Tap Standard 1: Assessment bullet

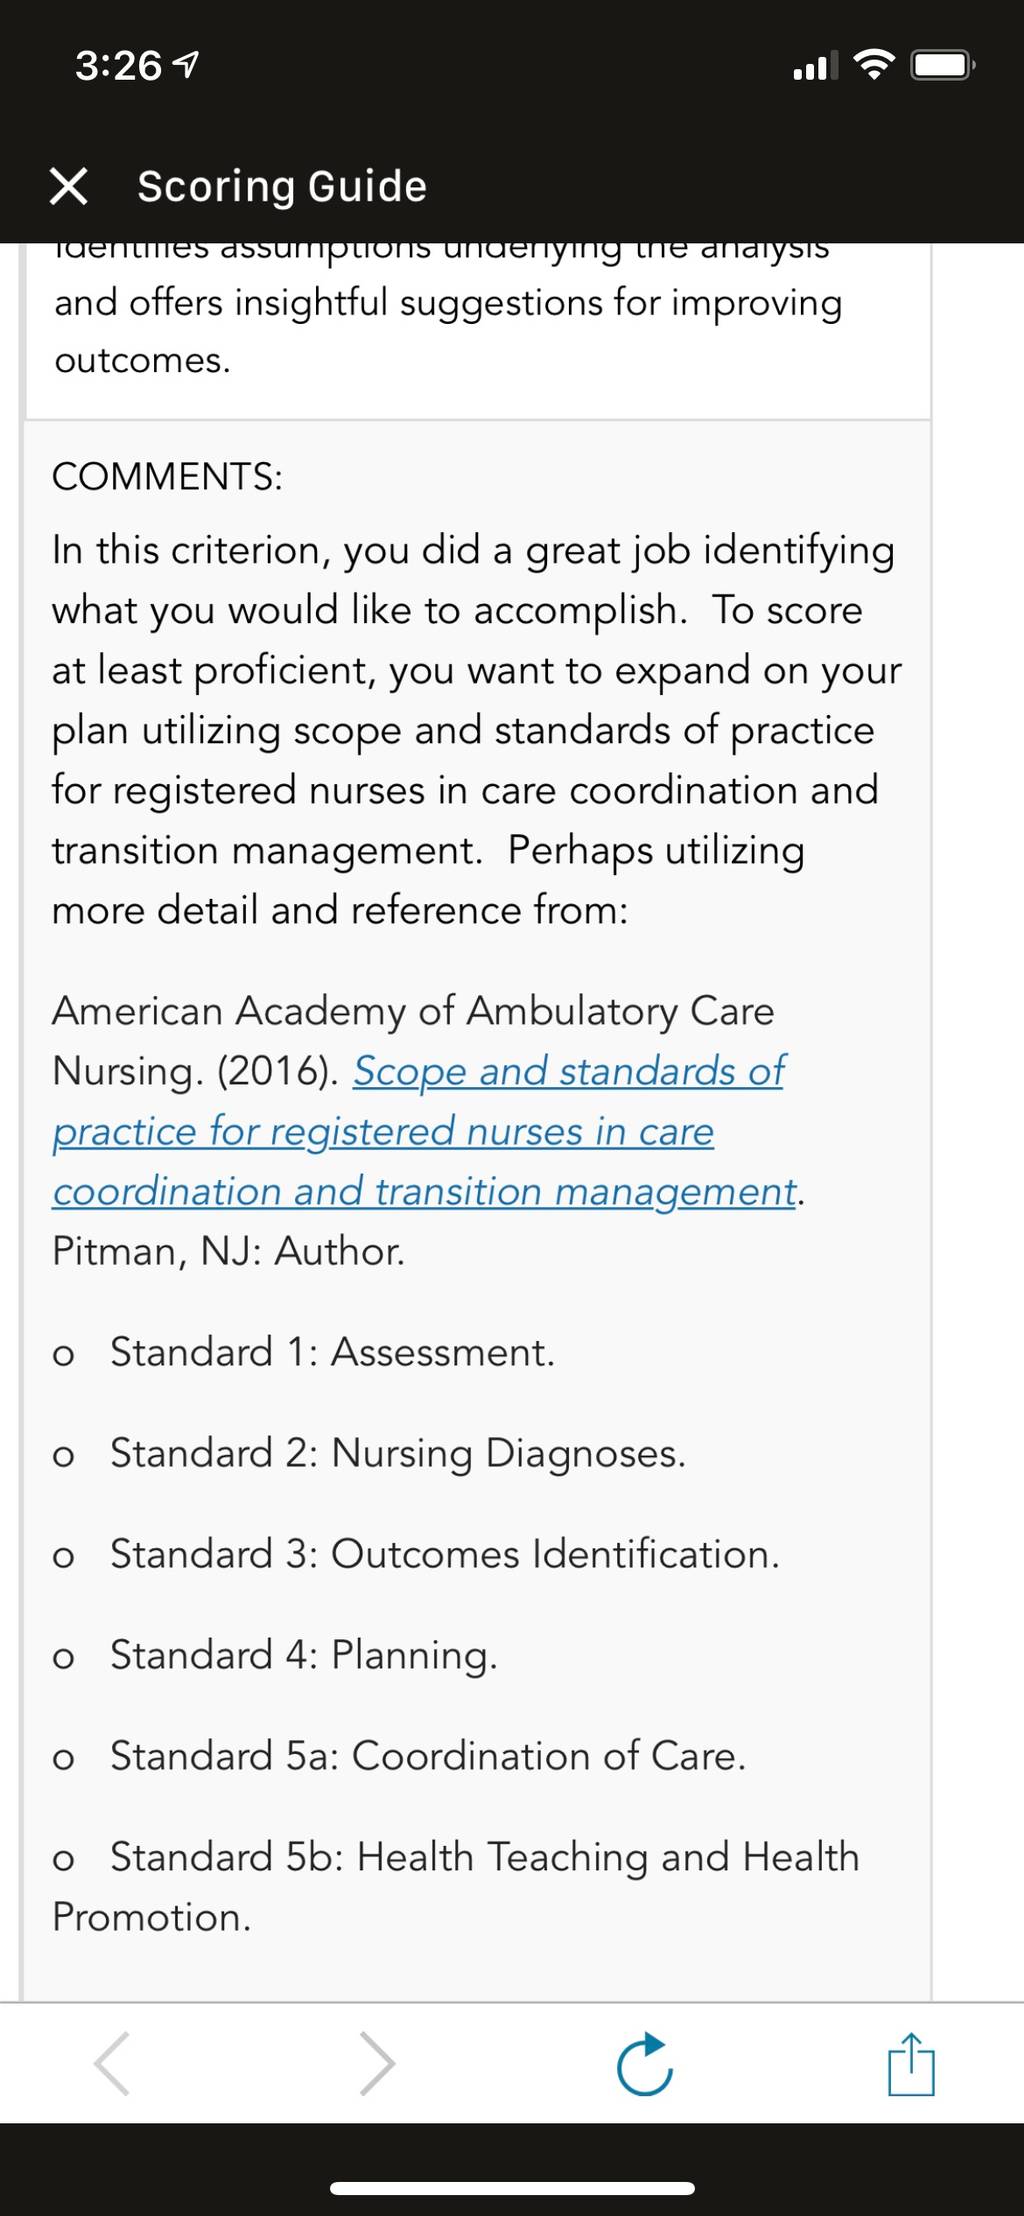click(x=332, y=1352)
